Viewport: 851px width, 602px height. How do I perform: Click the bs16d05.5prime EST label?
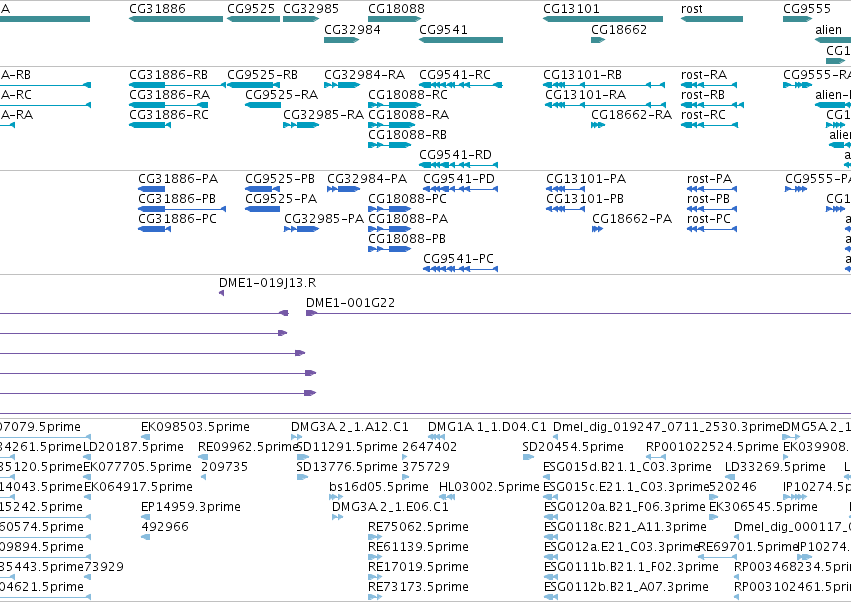379,487
